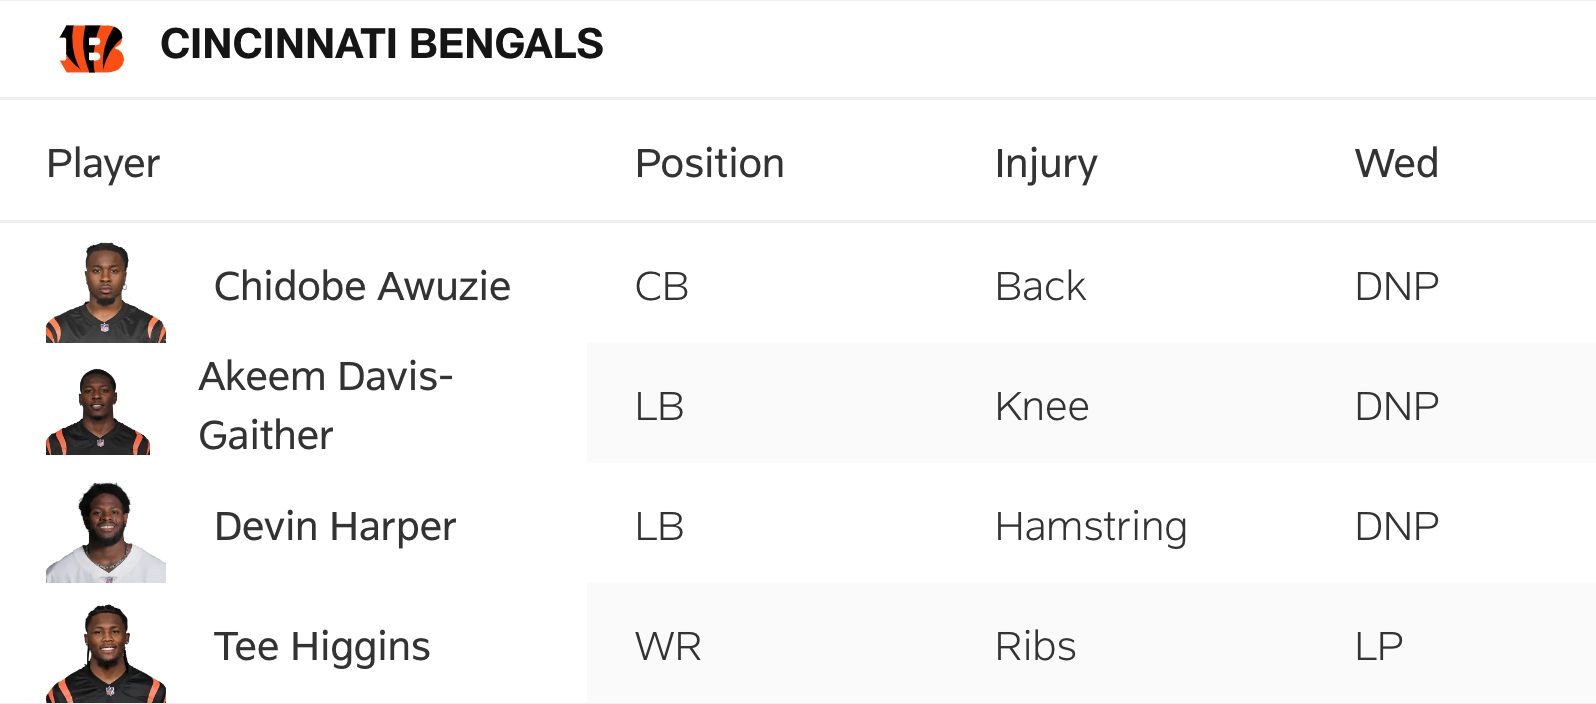1596x704 pixels.
Task: Click the Chidobe Awuzie name link
Action: [x=362, y=287]
